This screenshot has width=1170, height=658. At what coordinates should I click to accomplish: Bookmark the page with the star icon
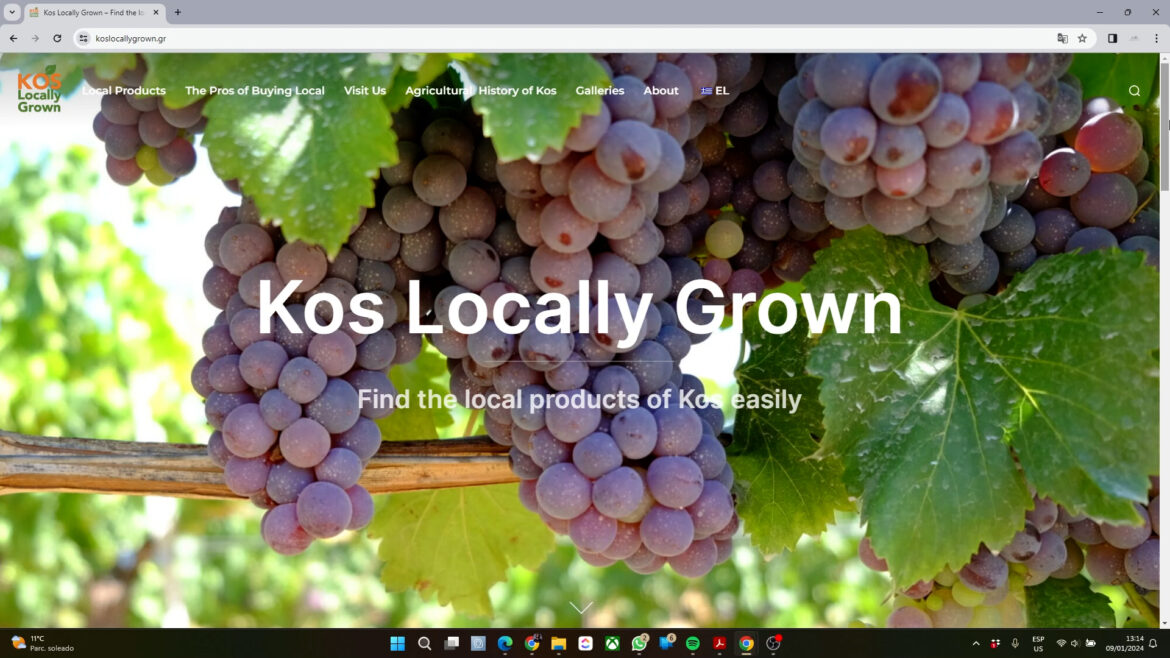click(1083, 38)
